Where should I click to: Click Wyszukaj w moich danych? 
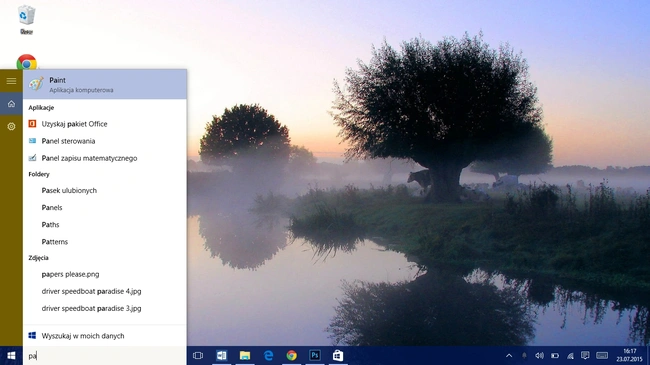click(x=105, y=336)
